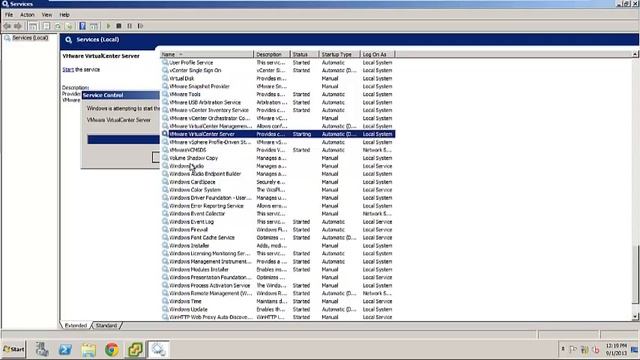The height and width of the screenshot is (360, 640).
Task: Open the Start button on the taskbar
Action: click(x=13, y=349)
